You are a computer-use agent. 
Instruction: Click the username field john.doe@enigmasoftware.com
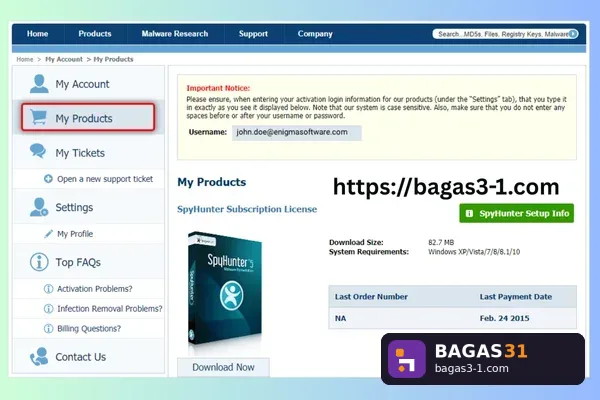pyautogui.click(x=297, y=132)
